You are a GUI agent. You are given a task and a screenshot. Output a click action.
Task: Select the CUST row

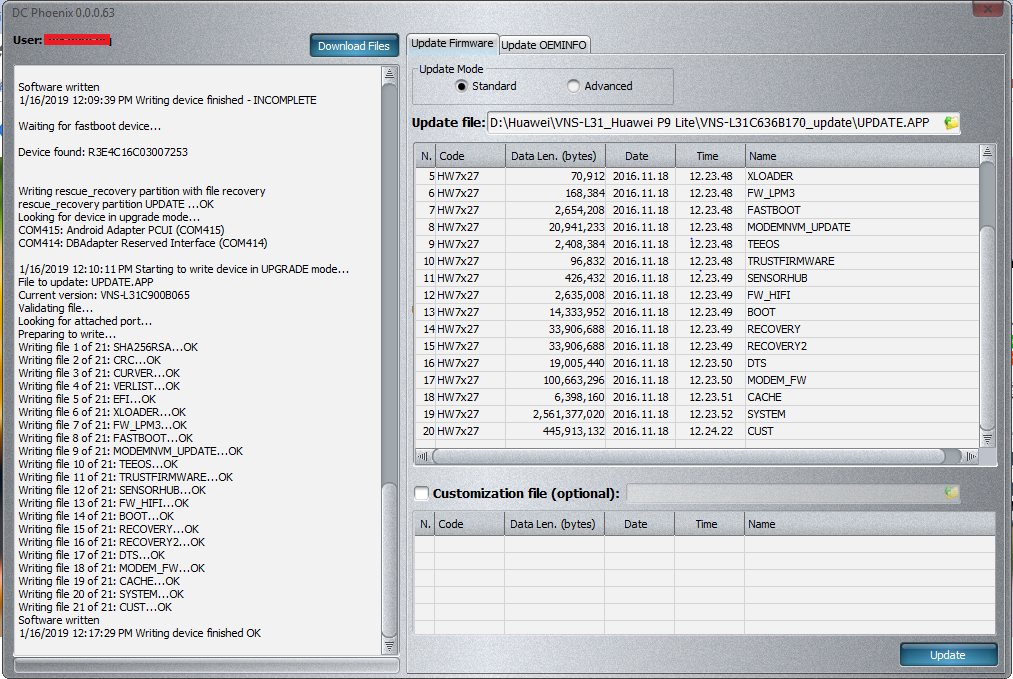tap(698, 431)
